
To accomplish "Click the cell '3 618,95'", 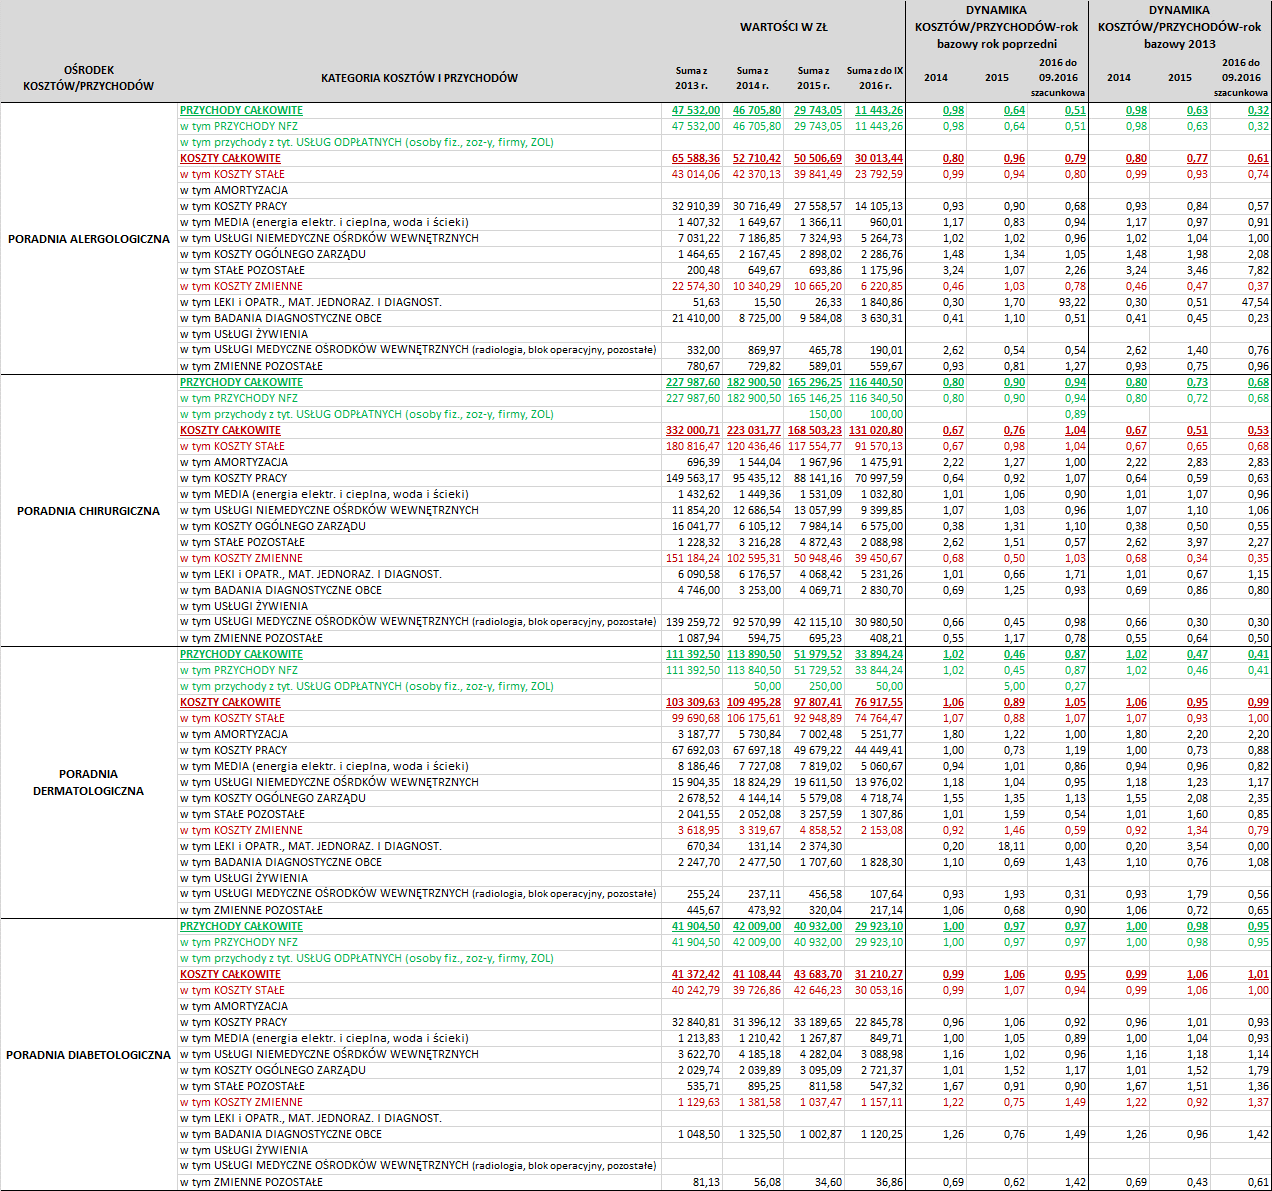I will tap(698, 830).
